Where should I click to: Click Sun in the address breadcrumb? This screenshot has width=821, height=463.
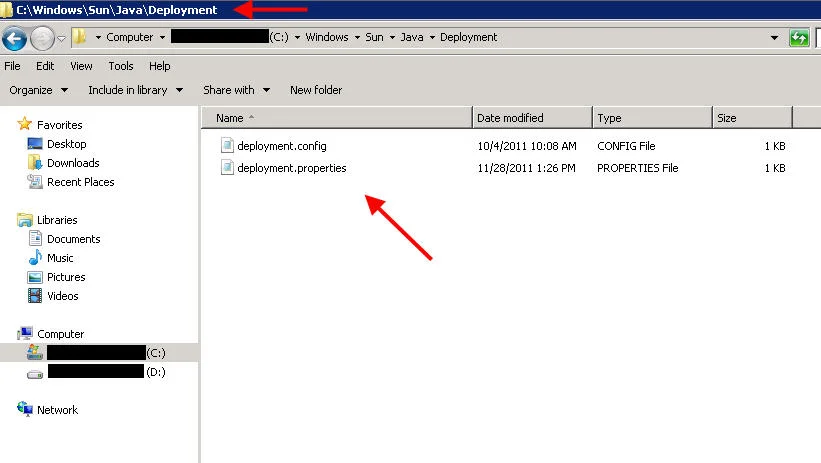(x=374, y=37)
